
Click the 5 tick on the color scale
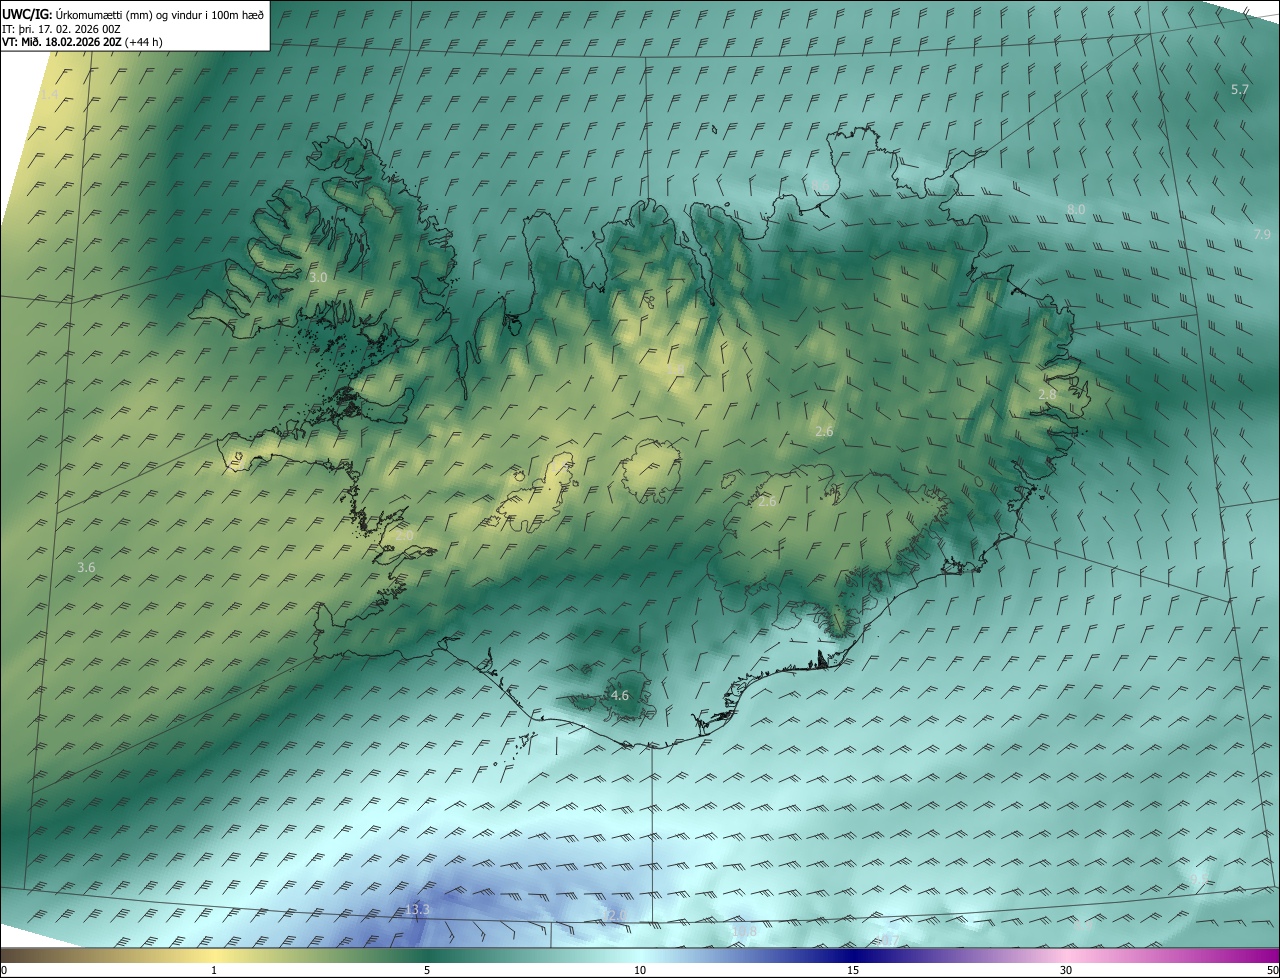427,970
